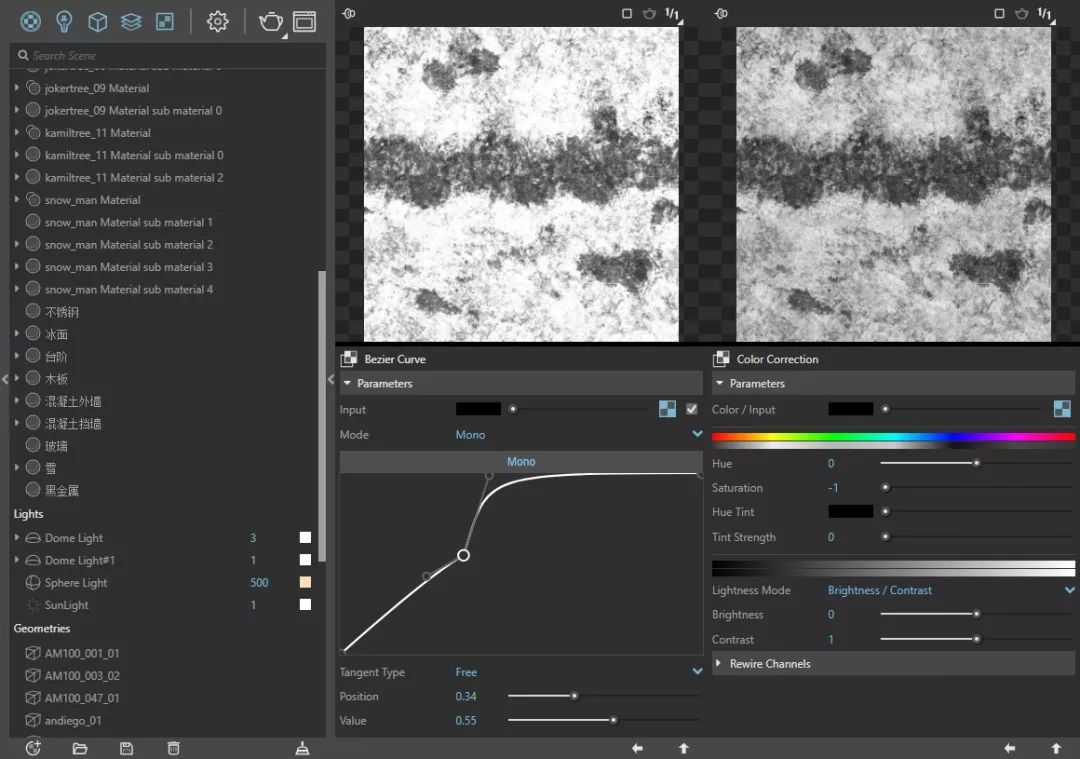Show the Geometry category via the cube icon
1080x759 pixels.
(97, 21)
